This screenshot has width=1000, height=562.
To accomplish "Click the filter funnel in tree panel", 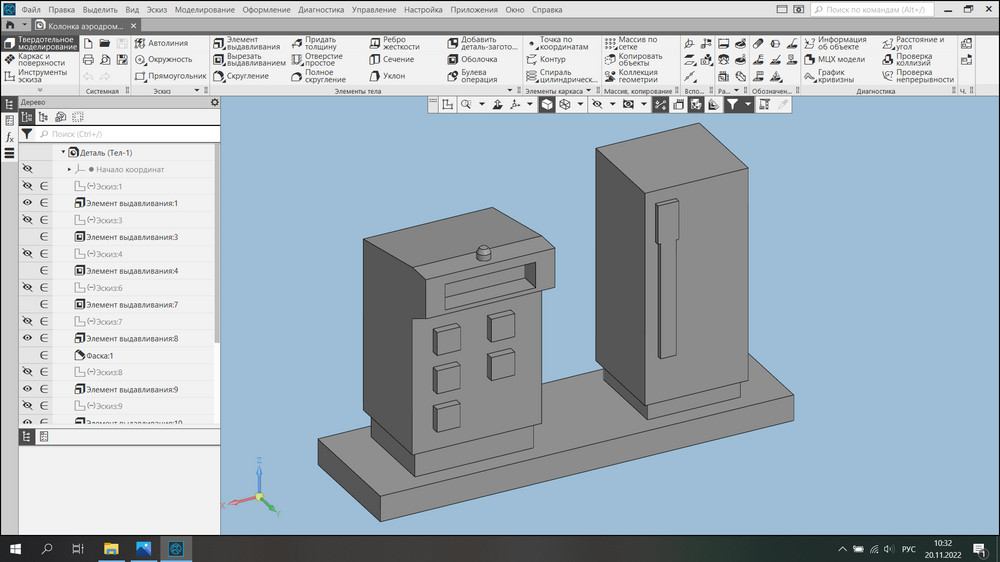I will [27, 134].
